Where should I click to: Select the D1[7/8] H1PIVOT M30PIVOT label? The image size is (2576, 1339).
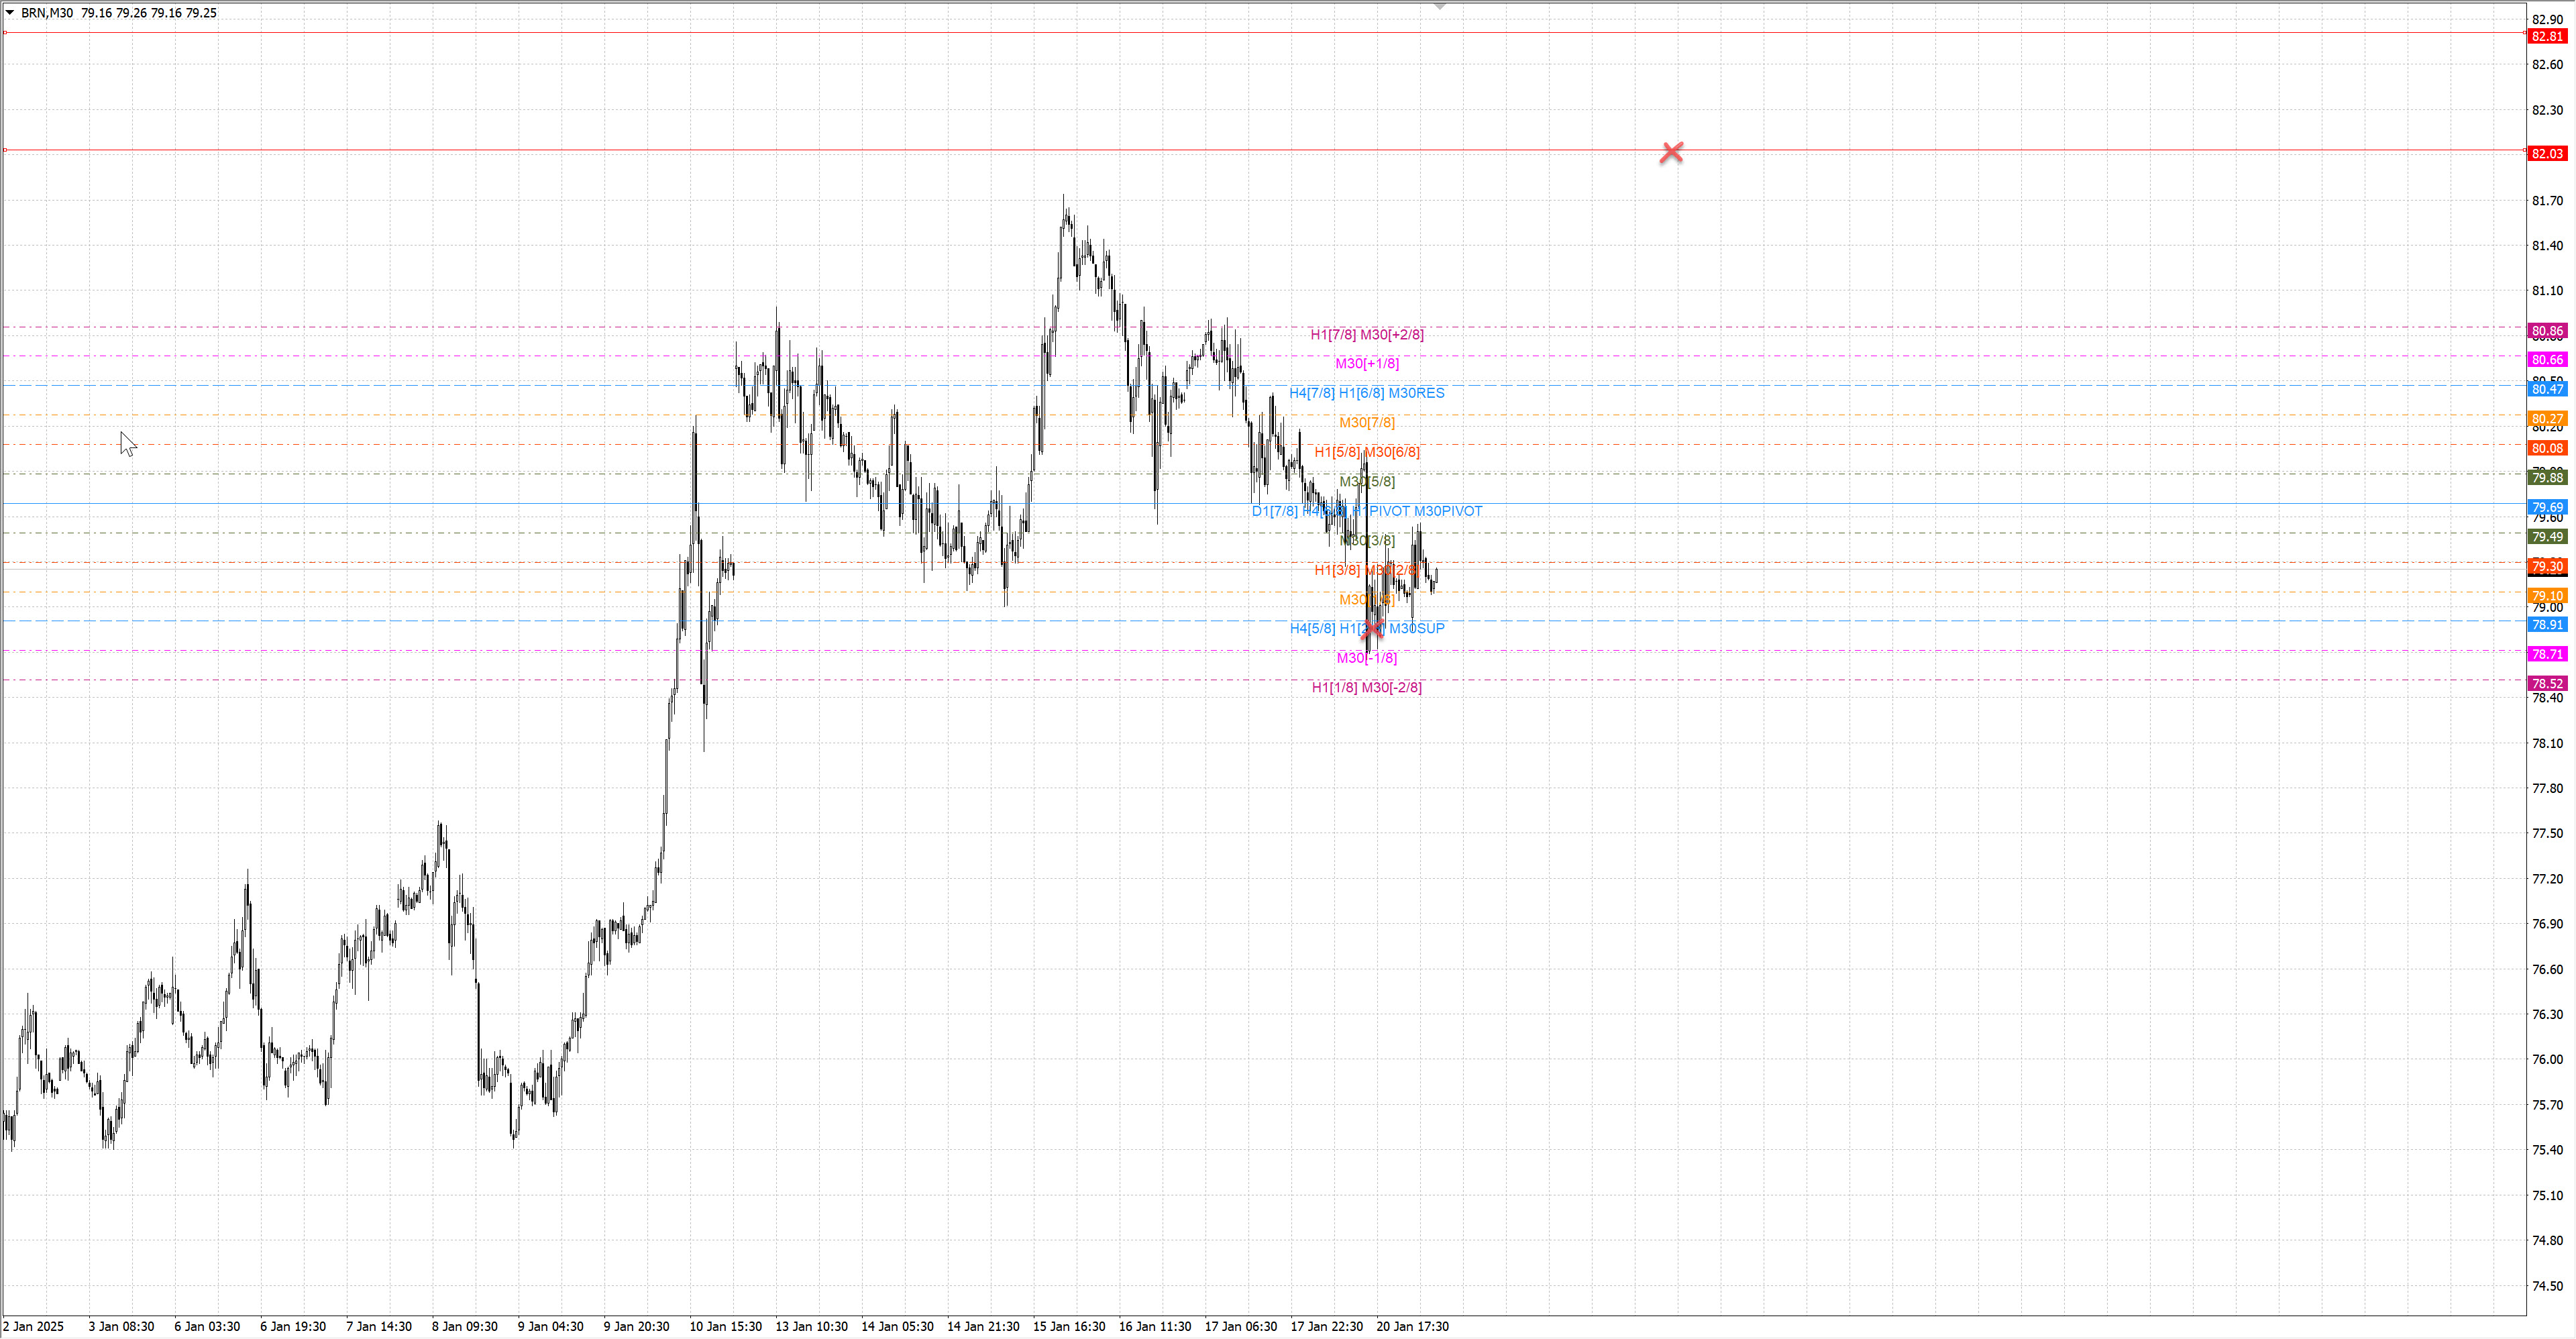[1366, 511]
